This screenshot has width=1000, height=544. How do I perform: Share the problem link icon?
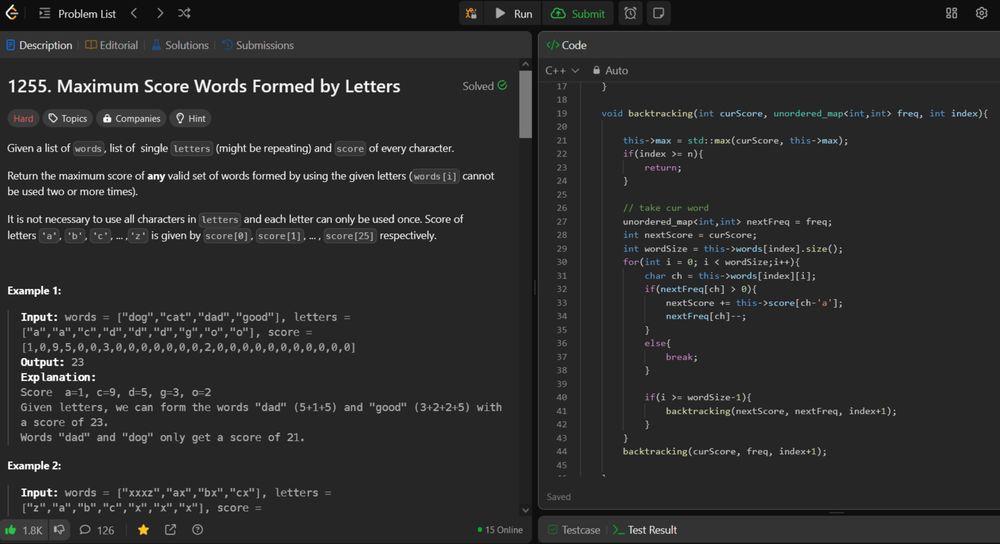pyautogui.click(x=170, y=530)
